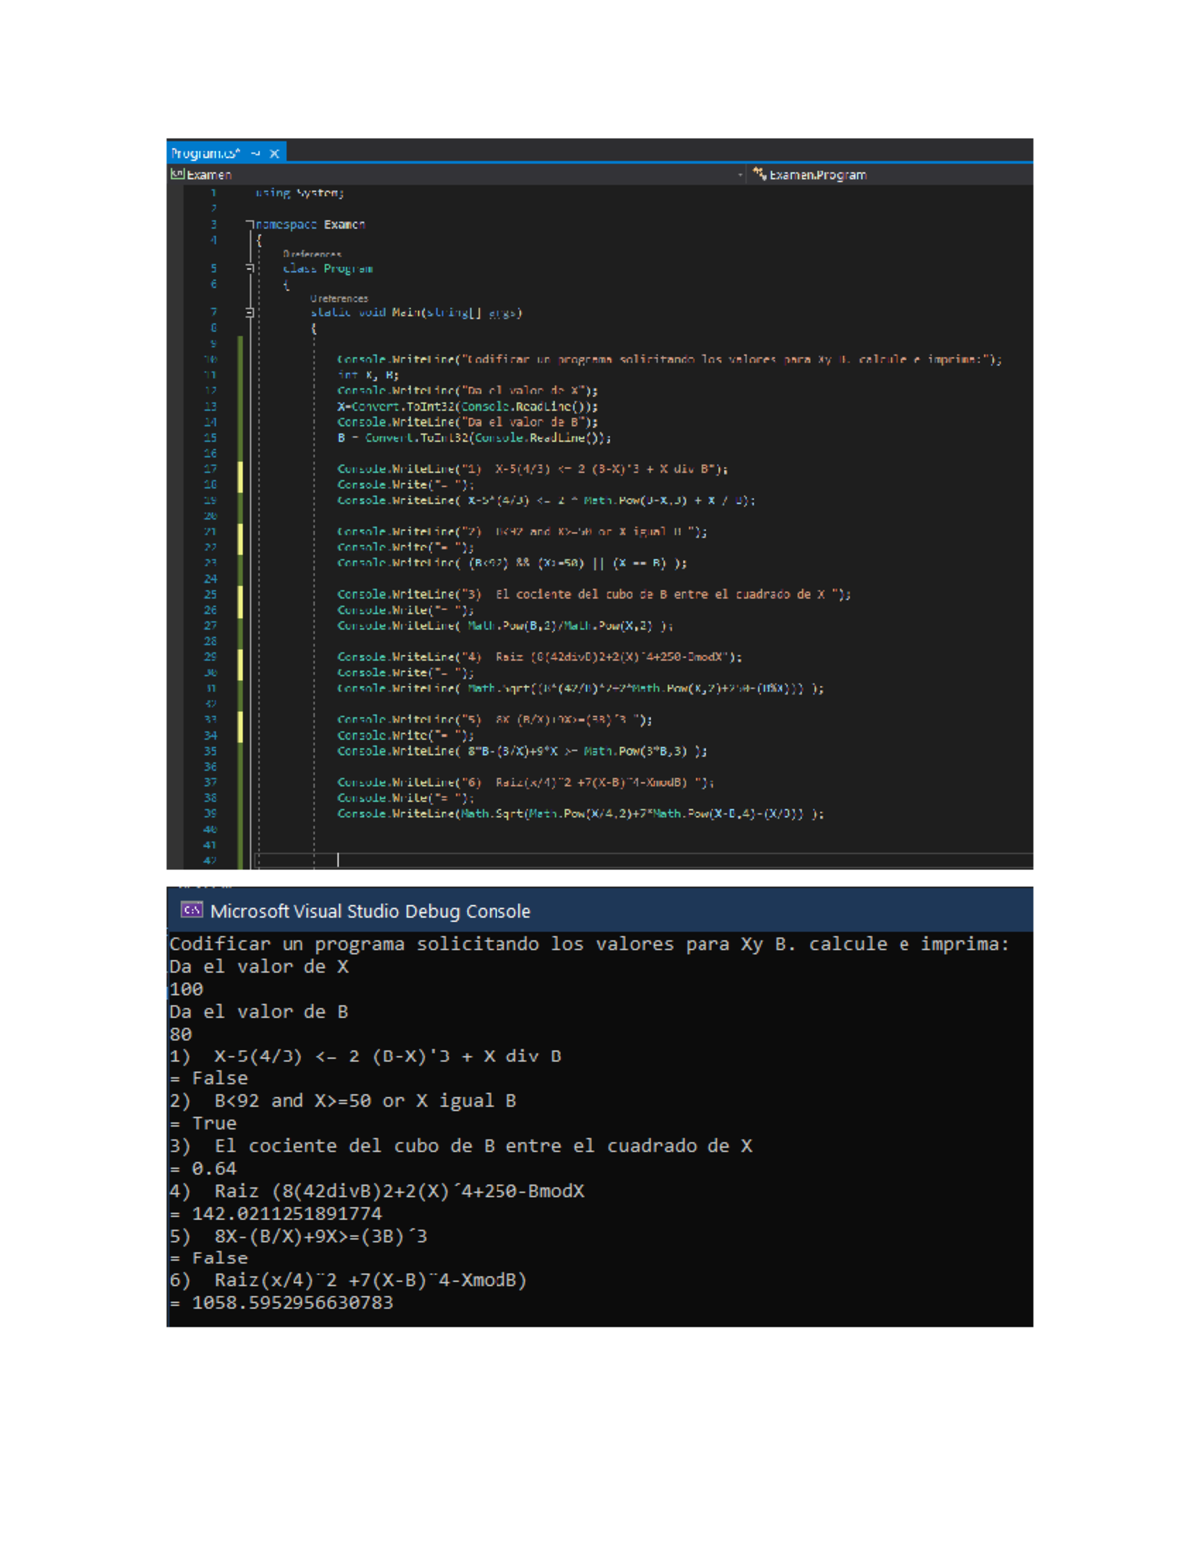
Task: Collapse the class Program outline
Action: pos(250,268)
